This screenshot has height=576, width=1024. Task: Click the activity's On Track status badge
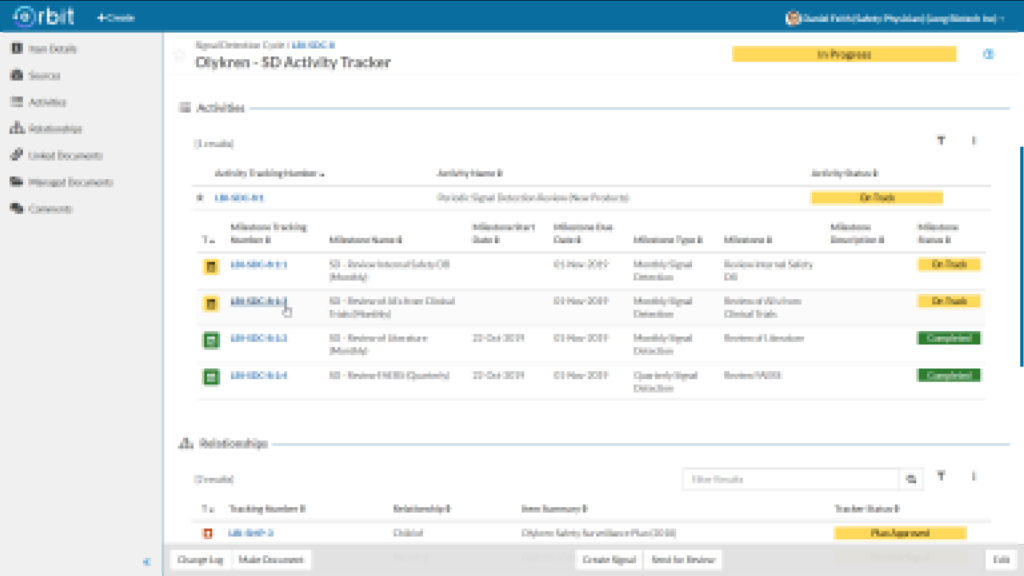point(876,197)
